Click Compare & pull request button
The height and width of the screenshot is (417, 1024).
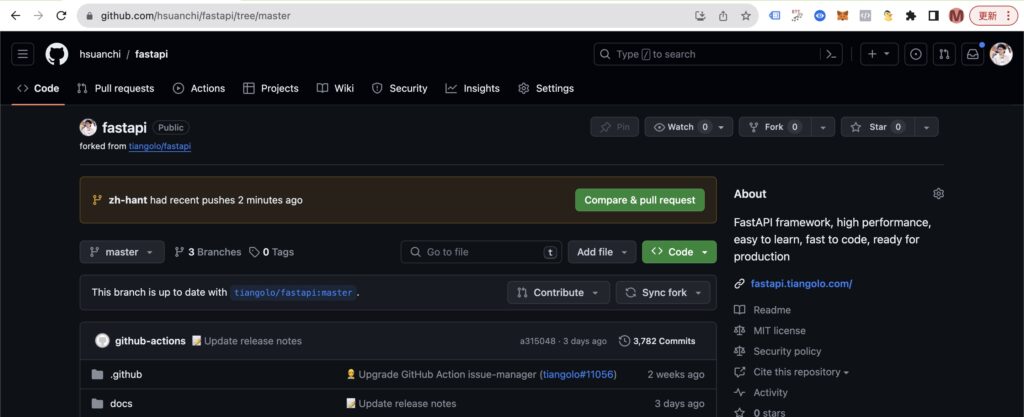pos(639,200)
